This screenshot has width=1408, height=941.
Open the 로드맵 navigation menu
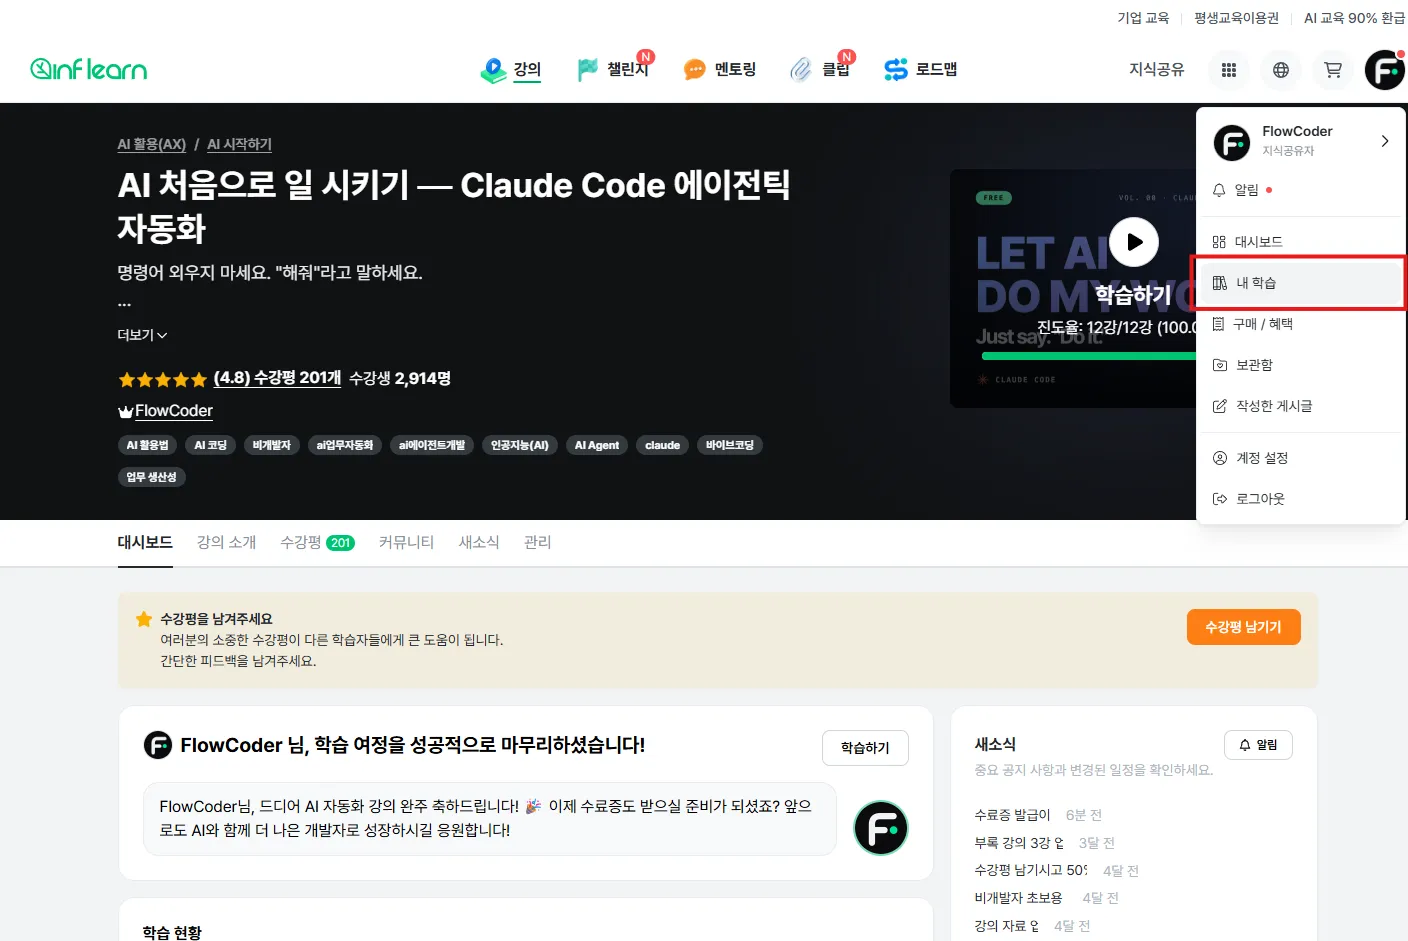921,69
